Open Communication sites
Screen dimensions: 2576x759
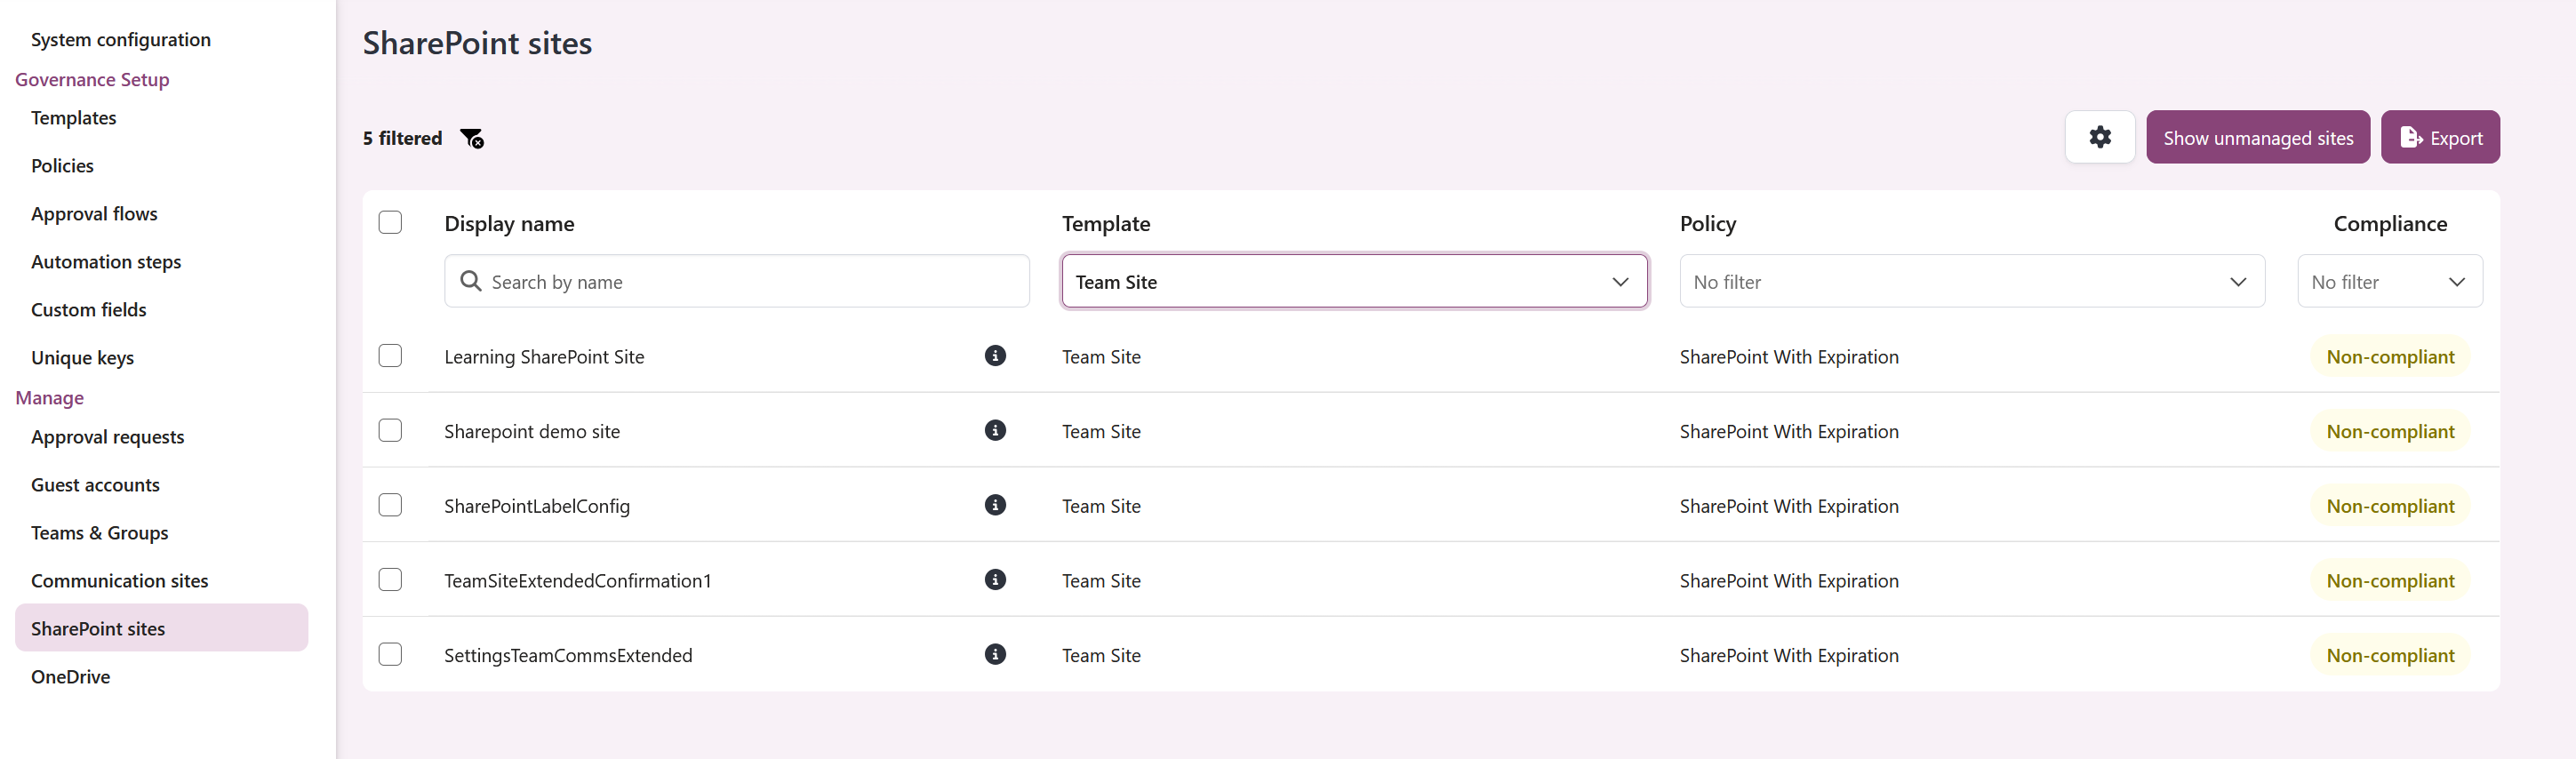(x=120, y=581)
